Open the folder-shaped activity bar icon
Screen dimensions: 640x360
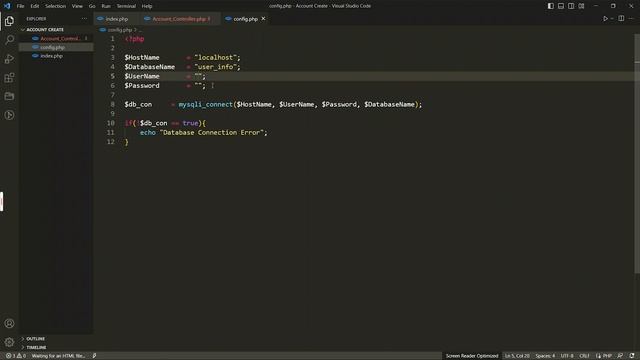9,96
